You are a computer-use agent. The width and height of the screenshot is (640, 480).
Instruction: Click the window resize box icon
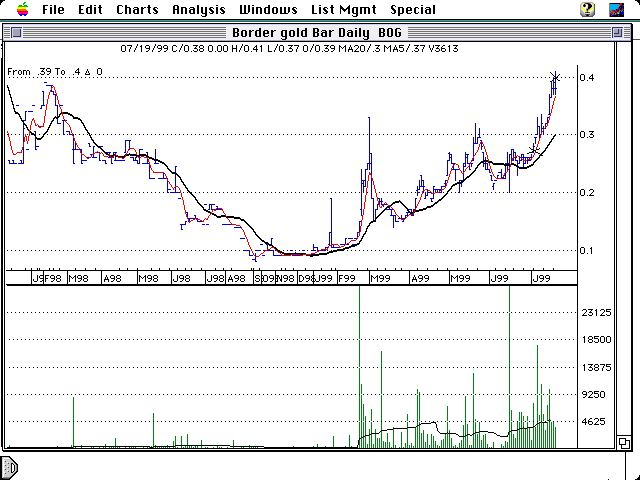tap(623, 442)
